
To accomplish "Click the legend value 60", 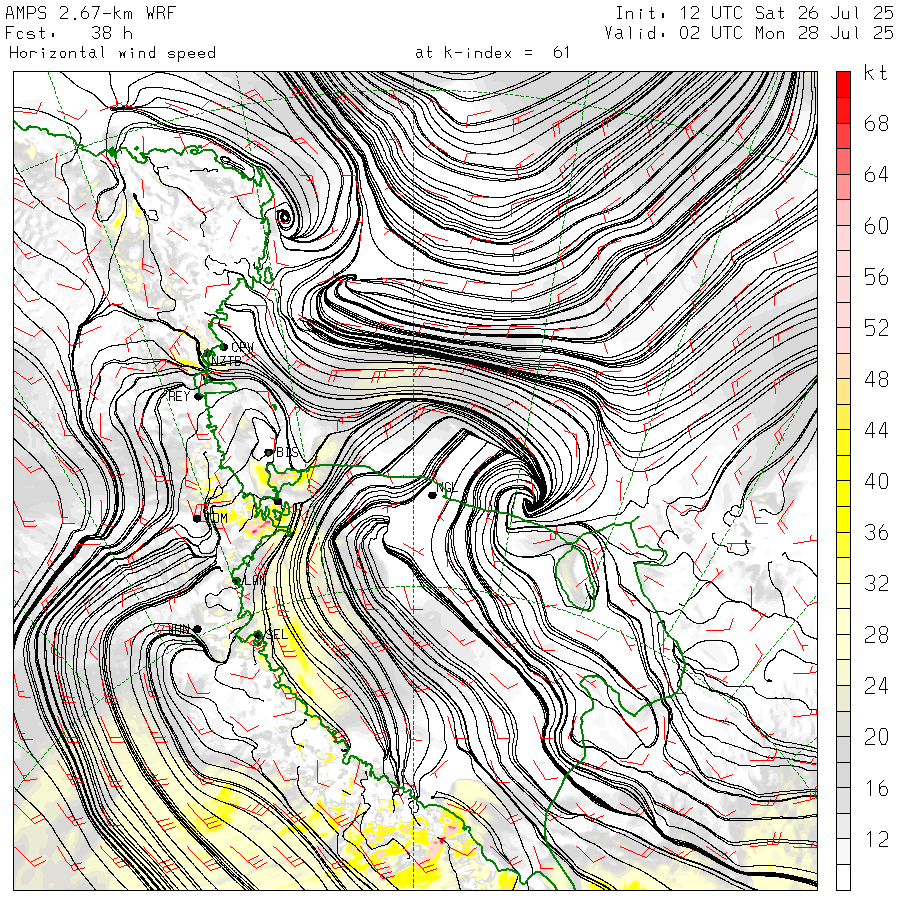I will (x=876, y=226).
